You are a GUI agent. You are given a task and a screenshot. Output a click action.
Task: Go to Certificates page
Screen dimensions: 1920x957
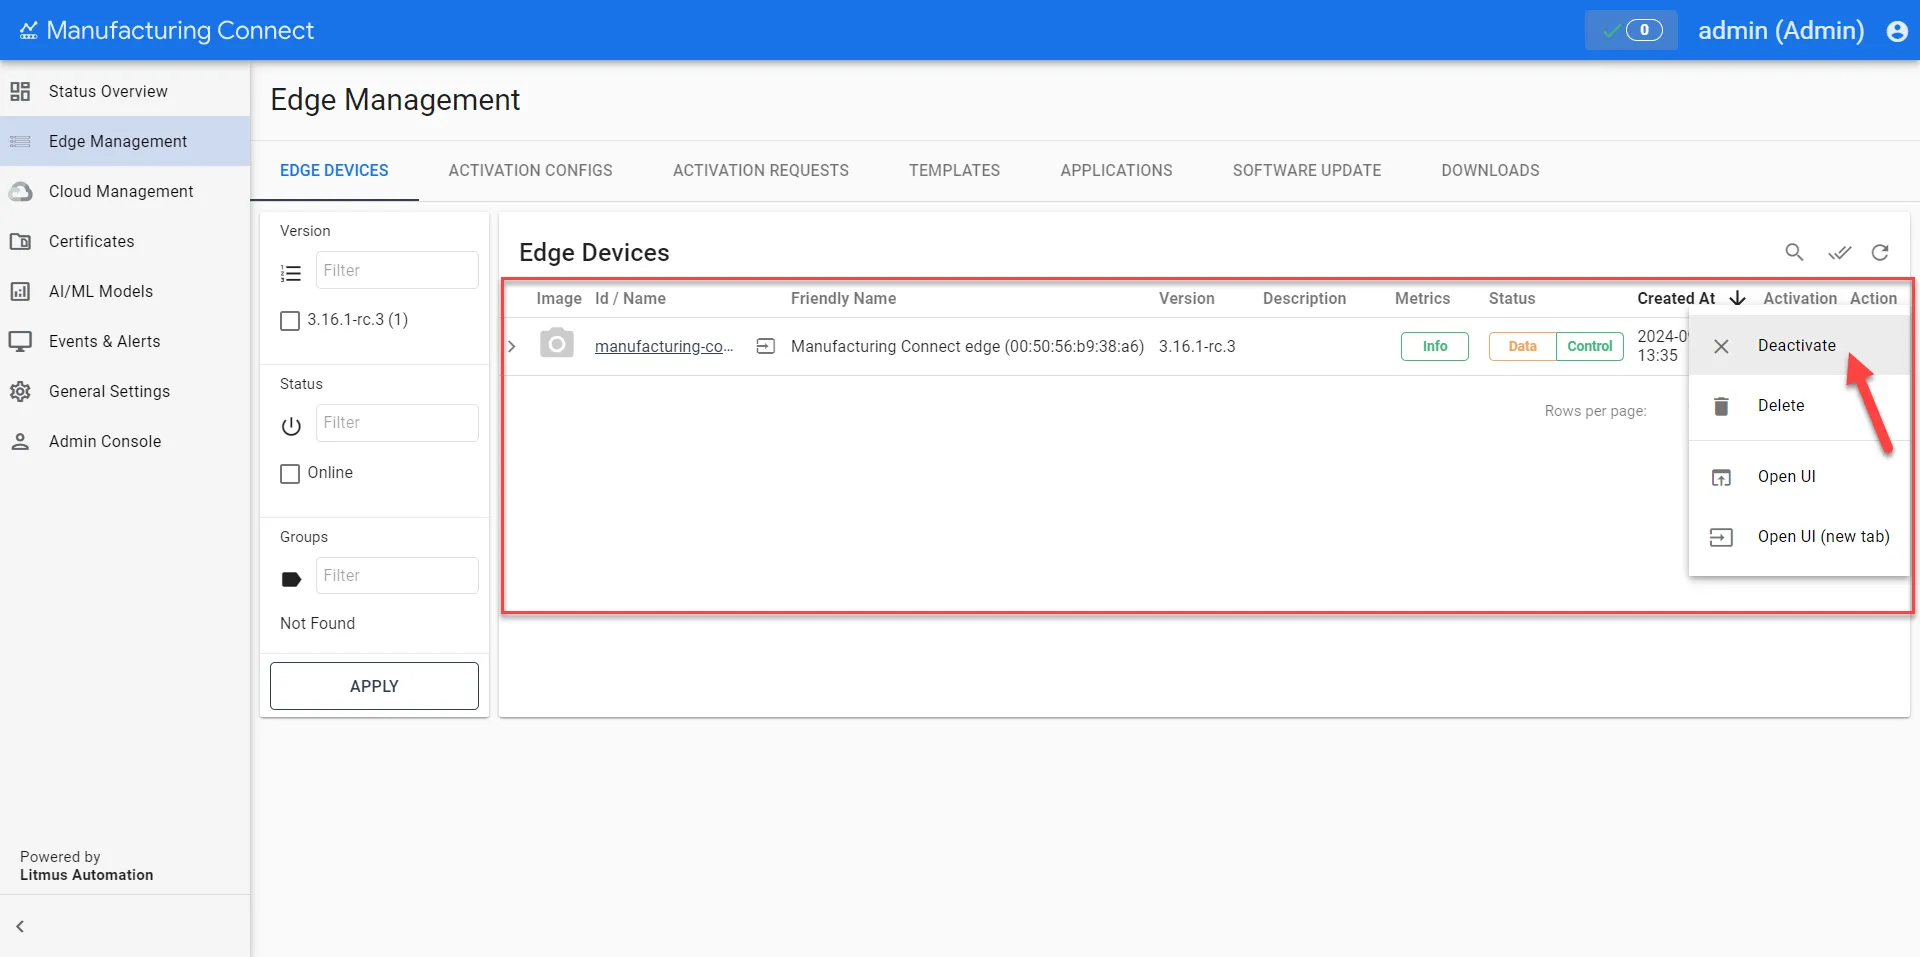point(125,241)
